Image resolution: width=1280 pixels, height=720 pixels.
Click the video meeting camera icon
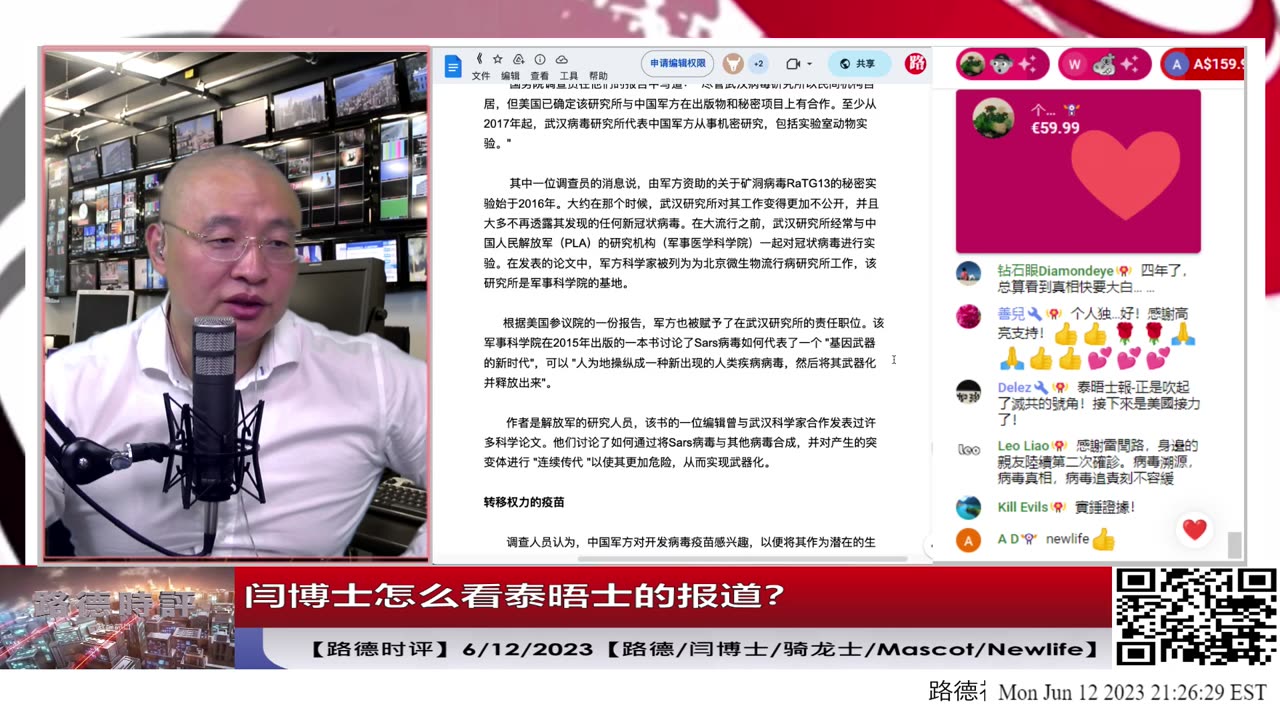click(x=793, y=63)
